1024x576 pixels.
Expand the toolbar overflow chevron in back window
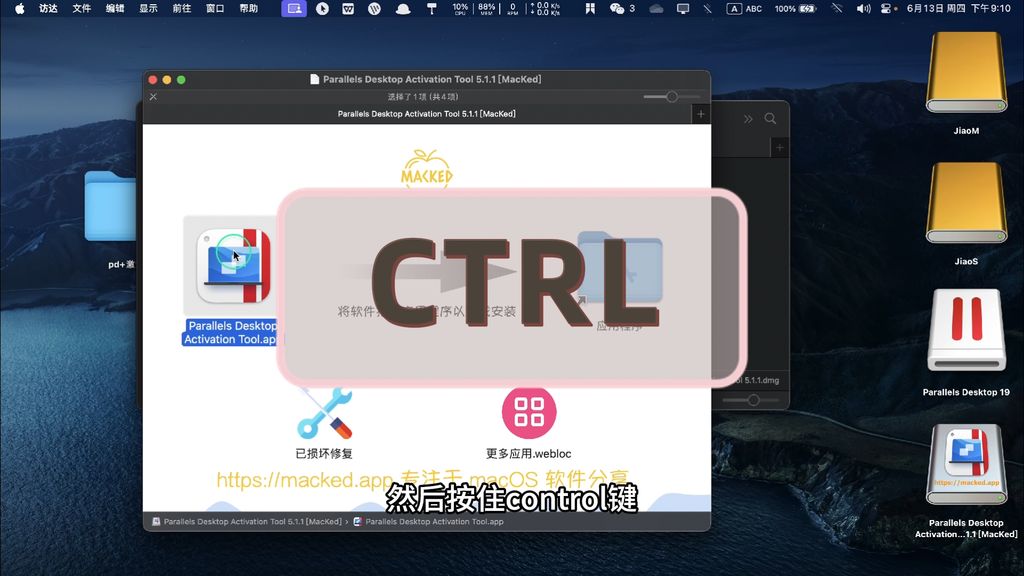point(748,119)
